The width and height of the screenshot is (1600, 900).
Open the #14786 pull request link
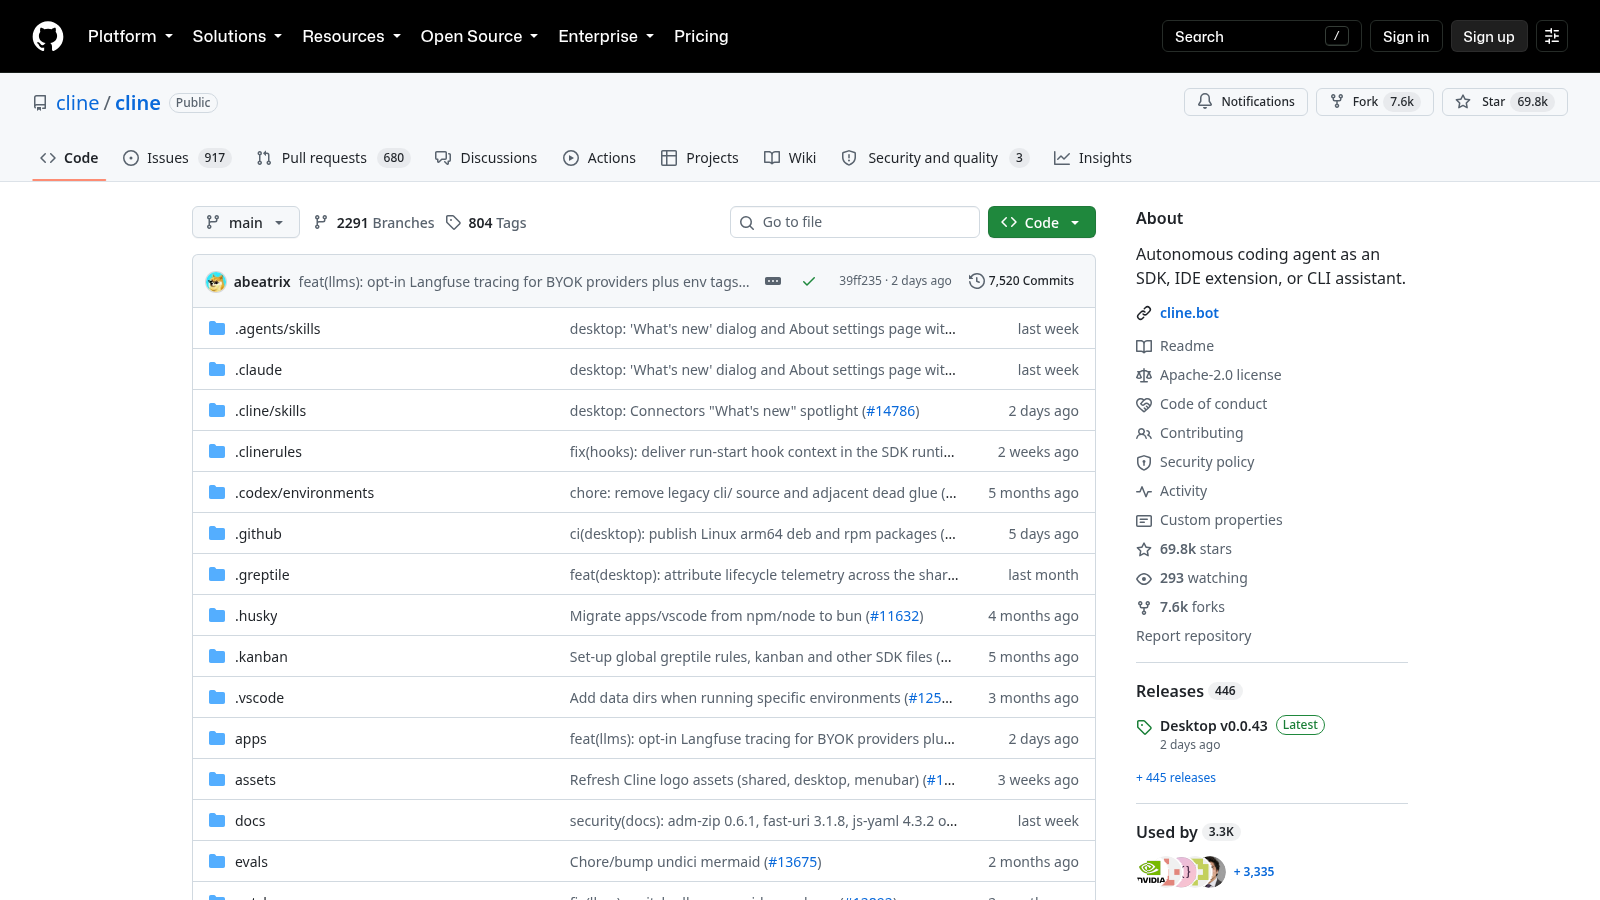891,411
